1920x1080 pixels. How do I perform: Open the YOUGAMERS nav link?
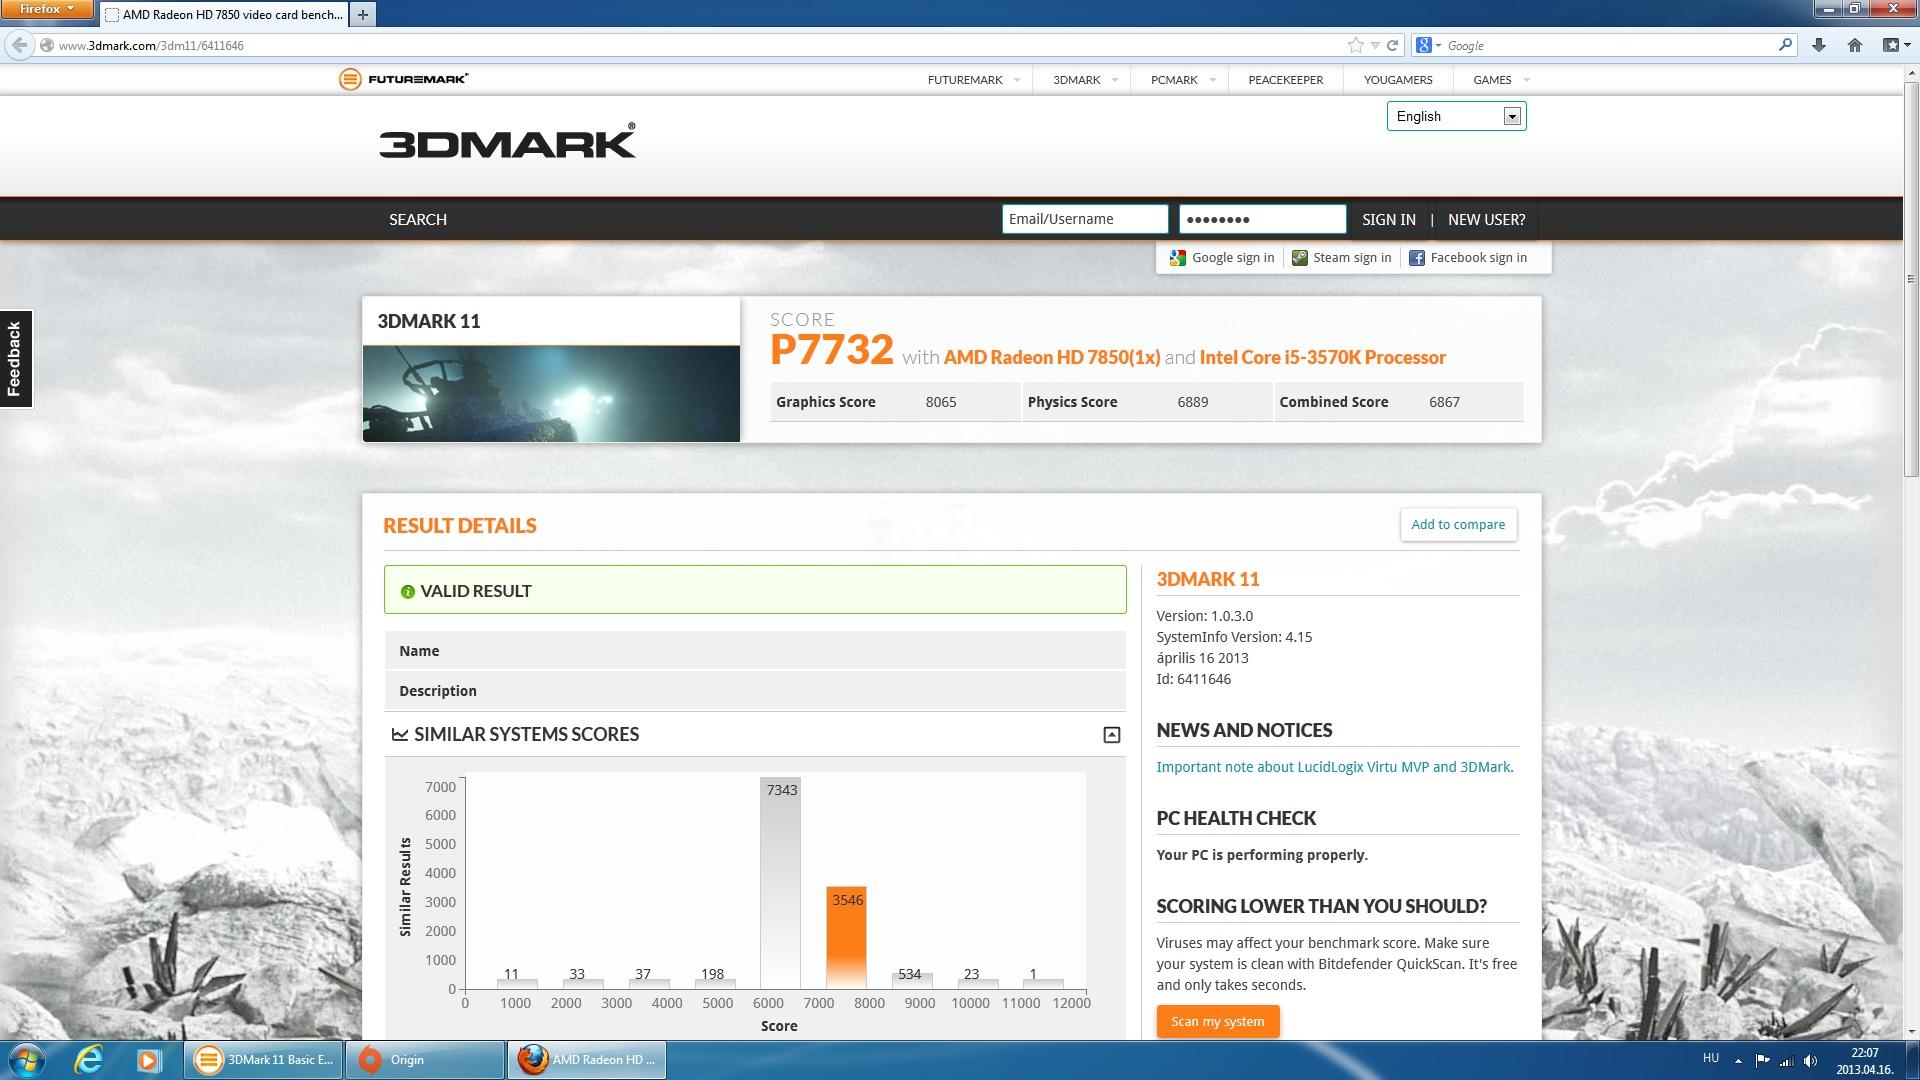point(1398,80)
